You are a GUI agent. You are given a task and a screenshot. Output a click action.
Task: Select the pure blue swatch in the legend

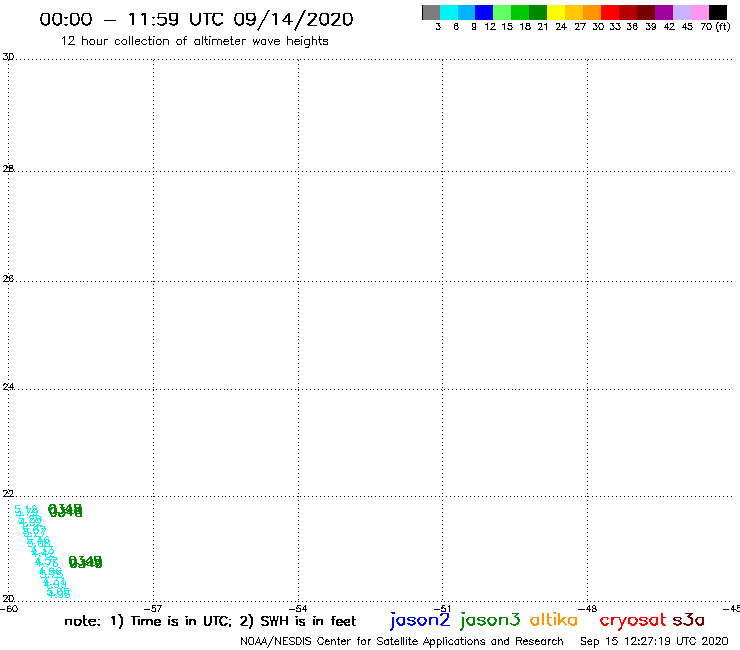(x=484, y=12)
